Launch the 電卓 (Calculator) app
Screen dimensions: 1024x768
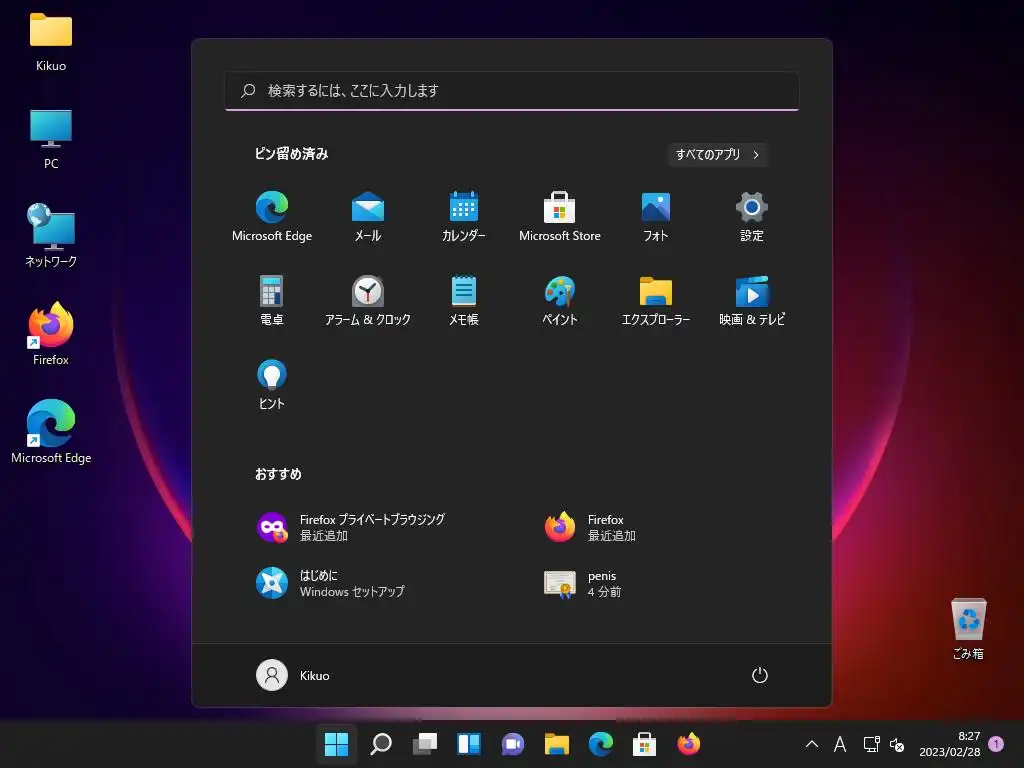[x=272, y=300]
